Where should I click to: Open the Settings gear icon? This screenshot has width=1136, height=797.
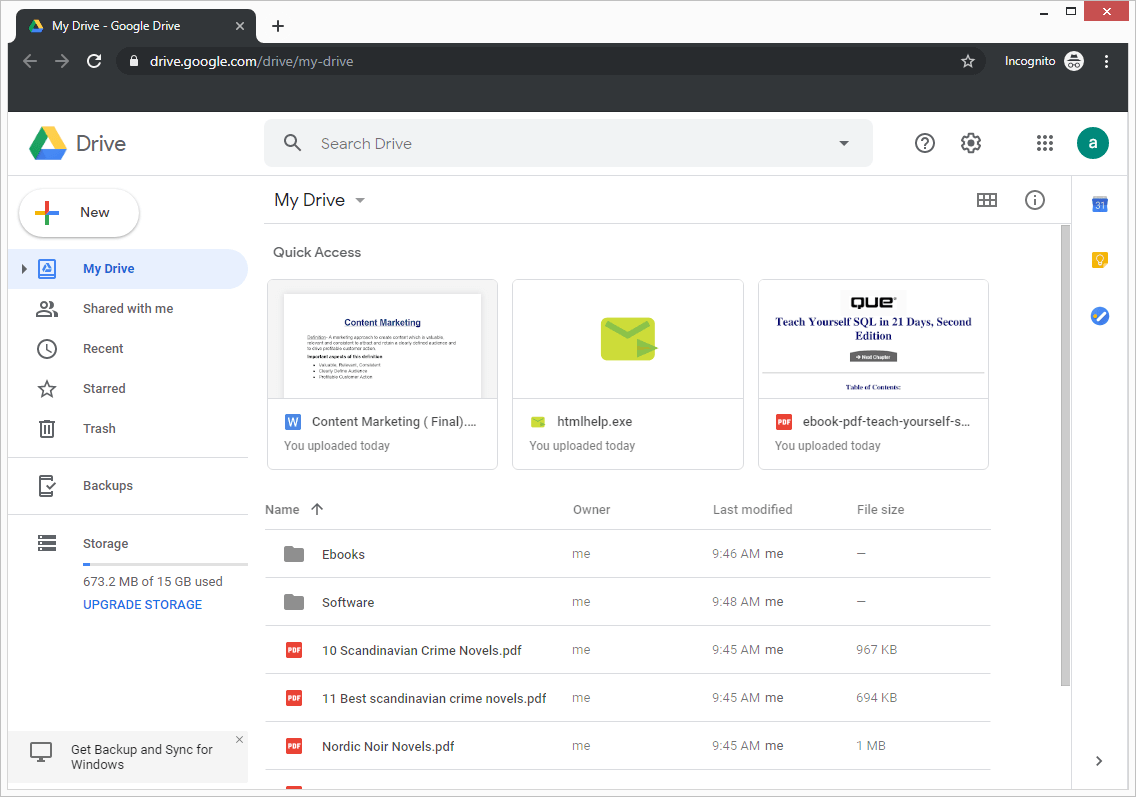click(x=971, y=143)
